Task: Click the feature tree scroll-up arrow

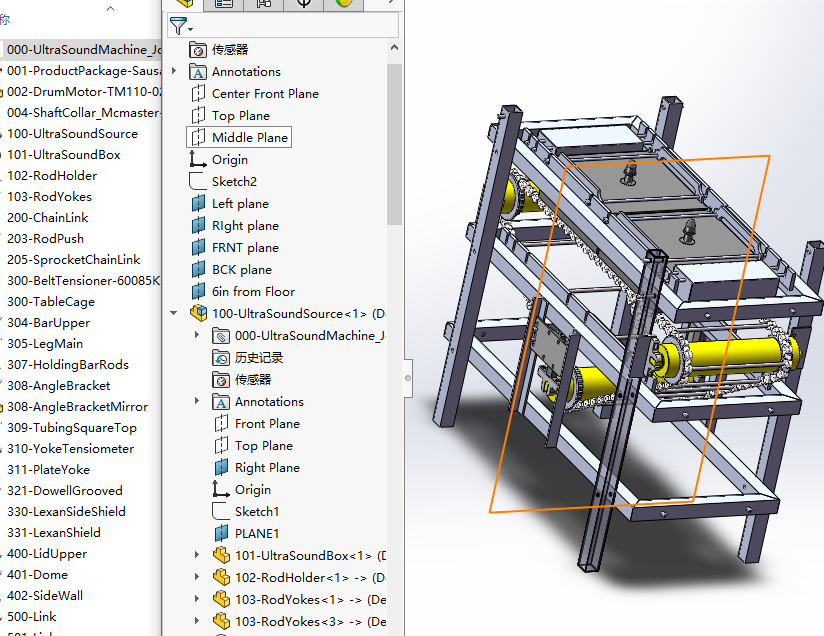Action: (394, 47)
